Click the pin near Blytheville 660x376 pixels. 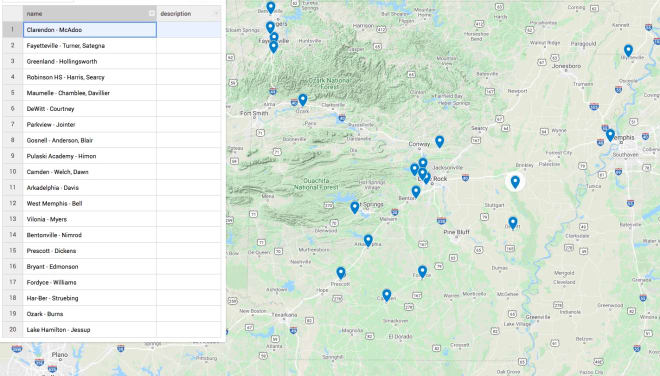pyautogui.click(x=628, y=51)
